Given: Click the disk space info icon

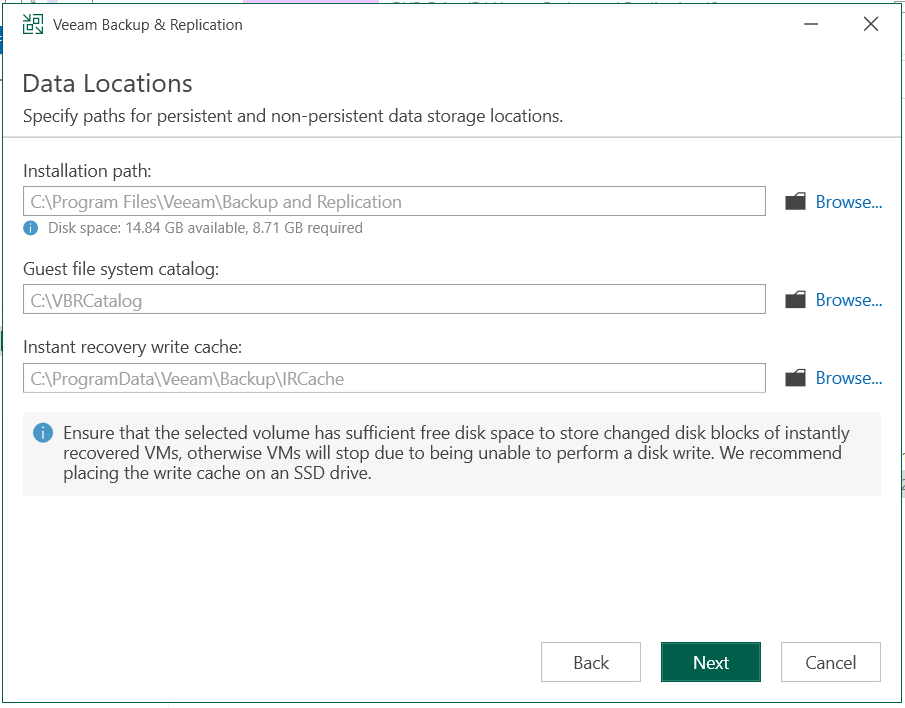Looking at the screenshot, I should pos(32,228).
